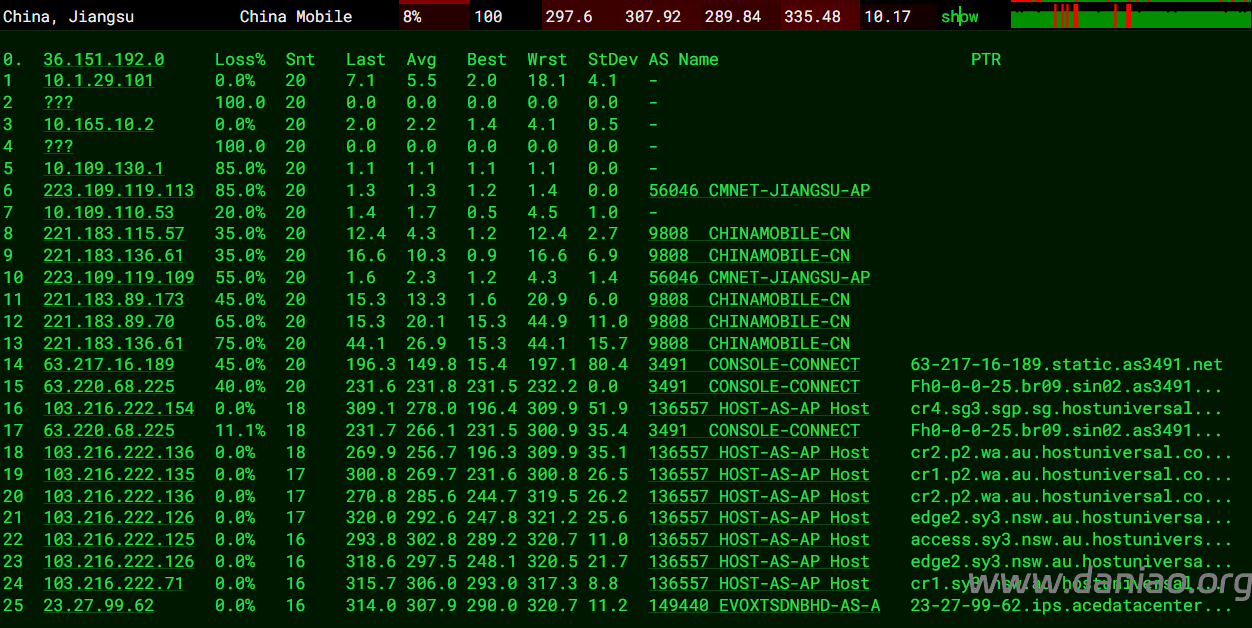Click the green and red packet loss graph
This screenshot has width=1252, height=628.
point(1129,16)
